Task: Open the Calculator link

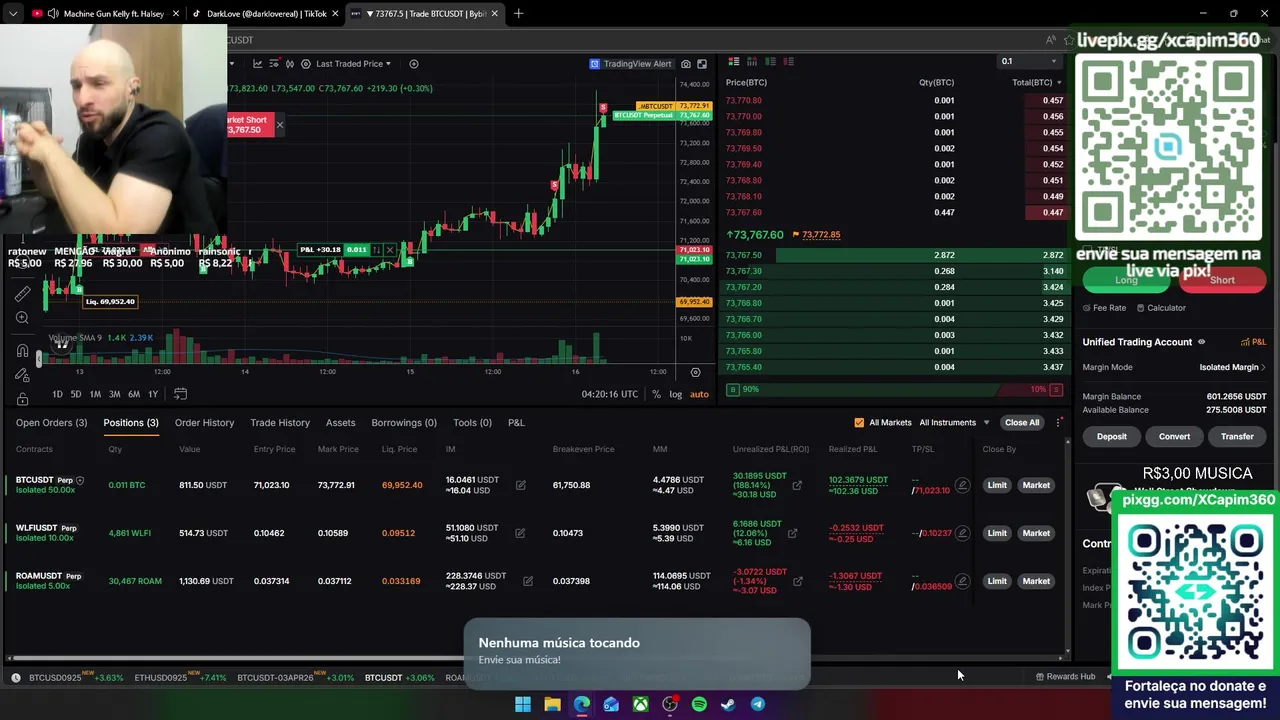Action: (x=1160, y=308)
